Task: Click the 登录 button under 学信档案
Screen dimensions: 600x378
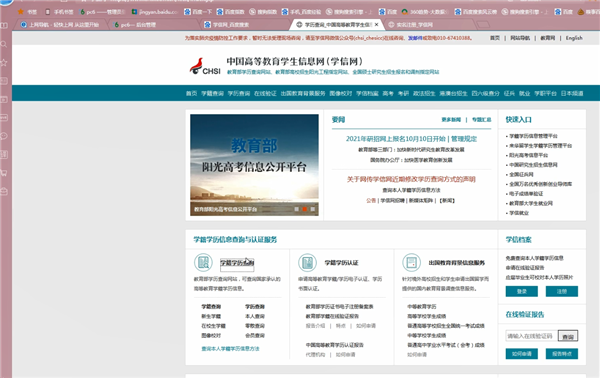Action: click(522, 291)
